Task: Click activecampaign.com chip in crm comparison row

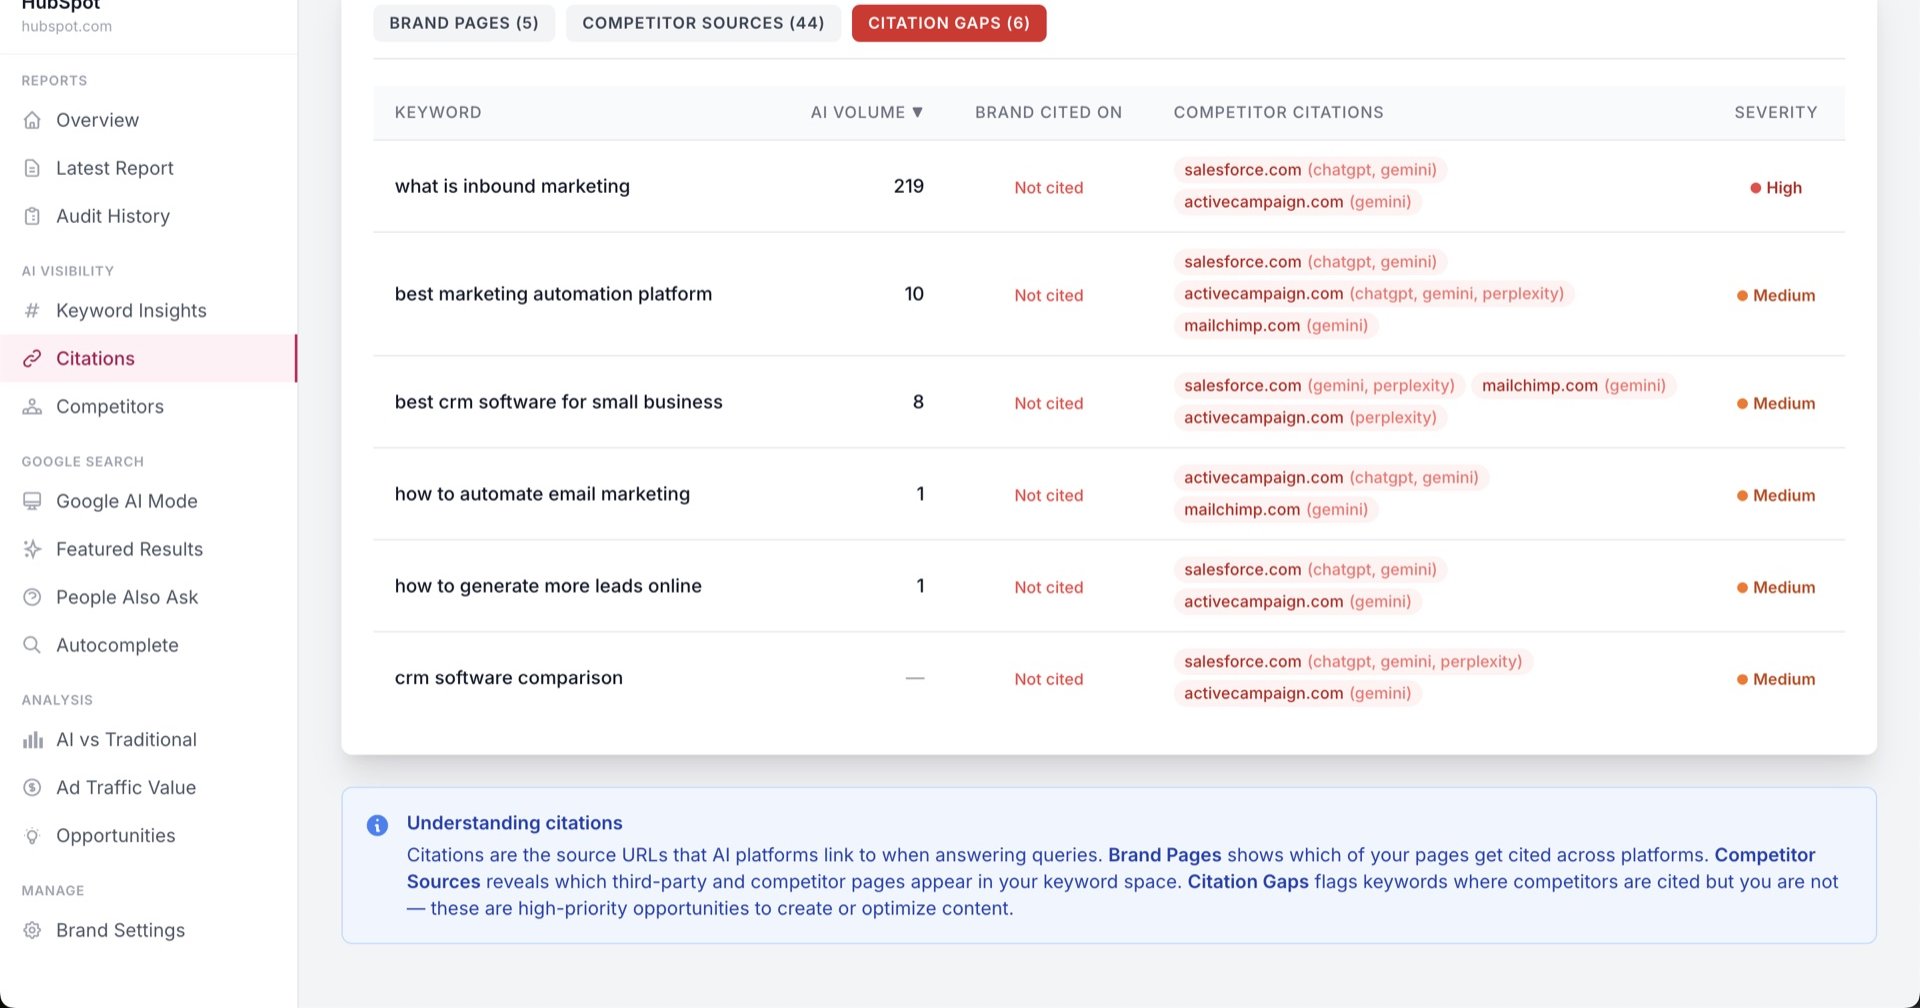Action: (x=1297, y=694)
